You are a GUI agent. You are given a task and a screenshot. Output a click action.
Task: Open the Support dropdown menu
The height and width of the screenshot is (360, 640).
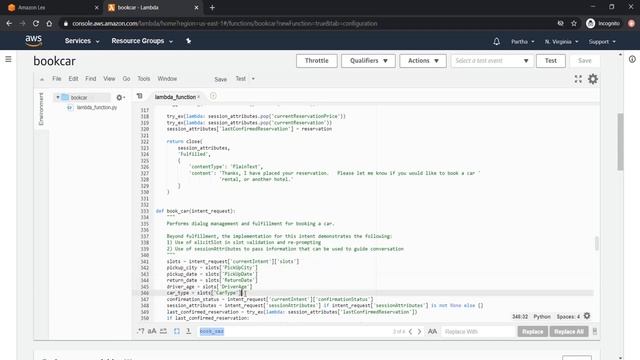click(602, 42)
